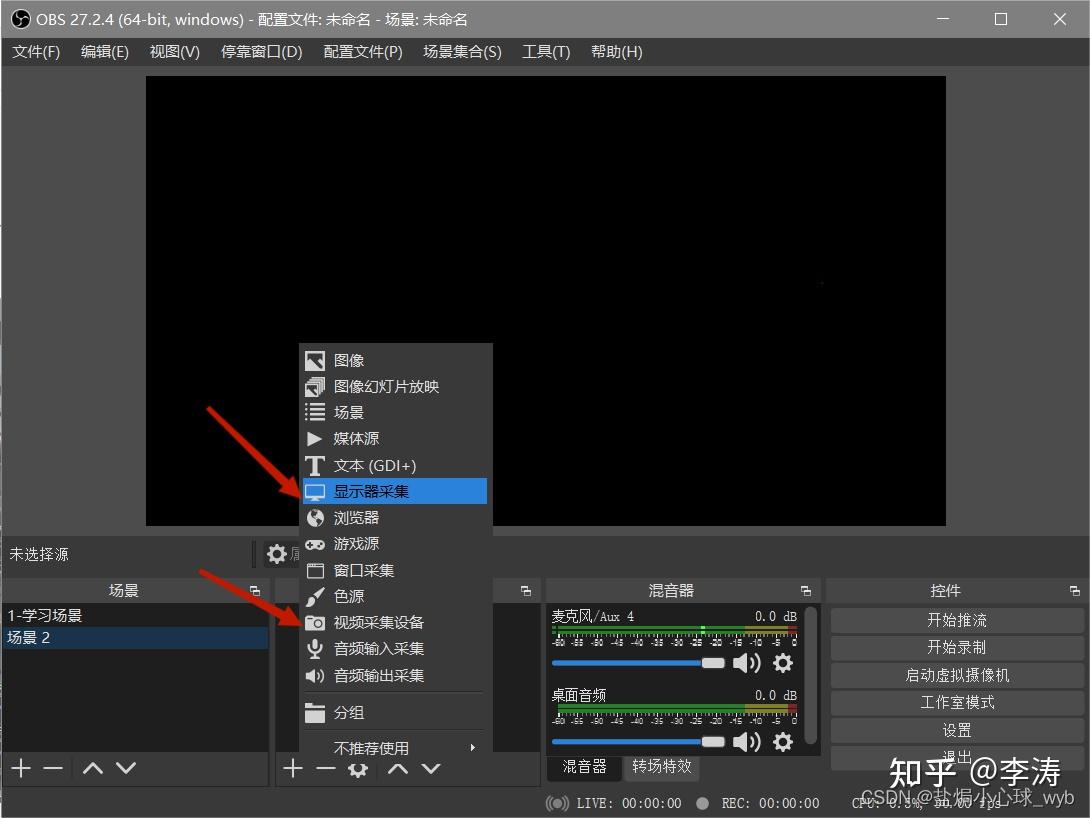Toggle 工作室模式 studio mode
1090x818 pixels.
[957, 703]
